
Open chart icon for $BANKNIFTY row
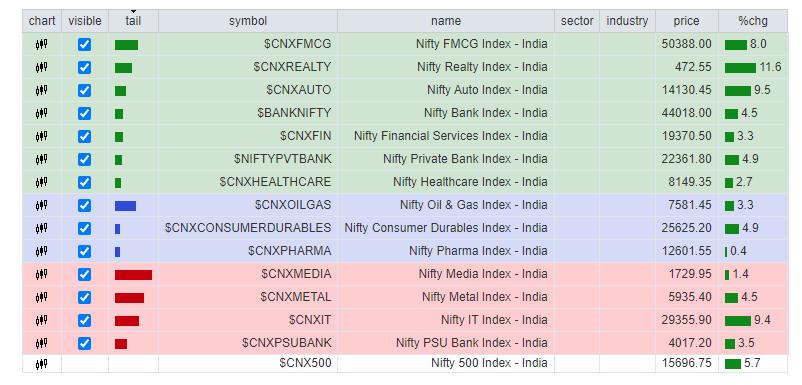(41, 114)
